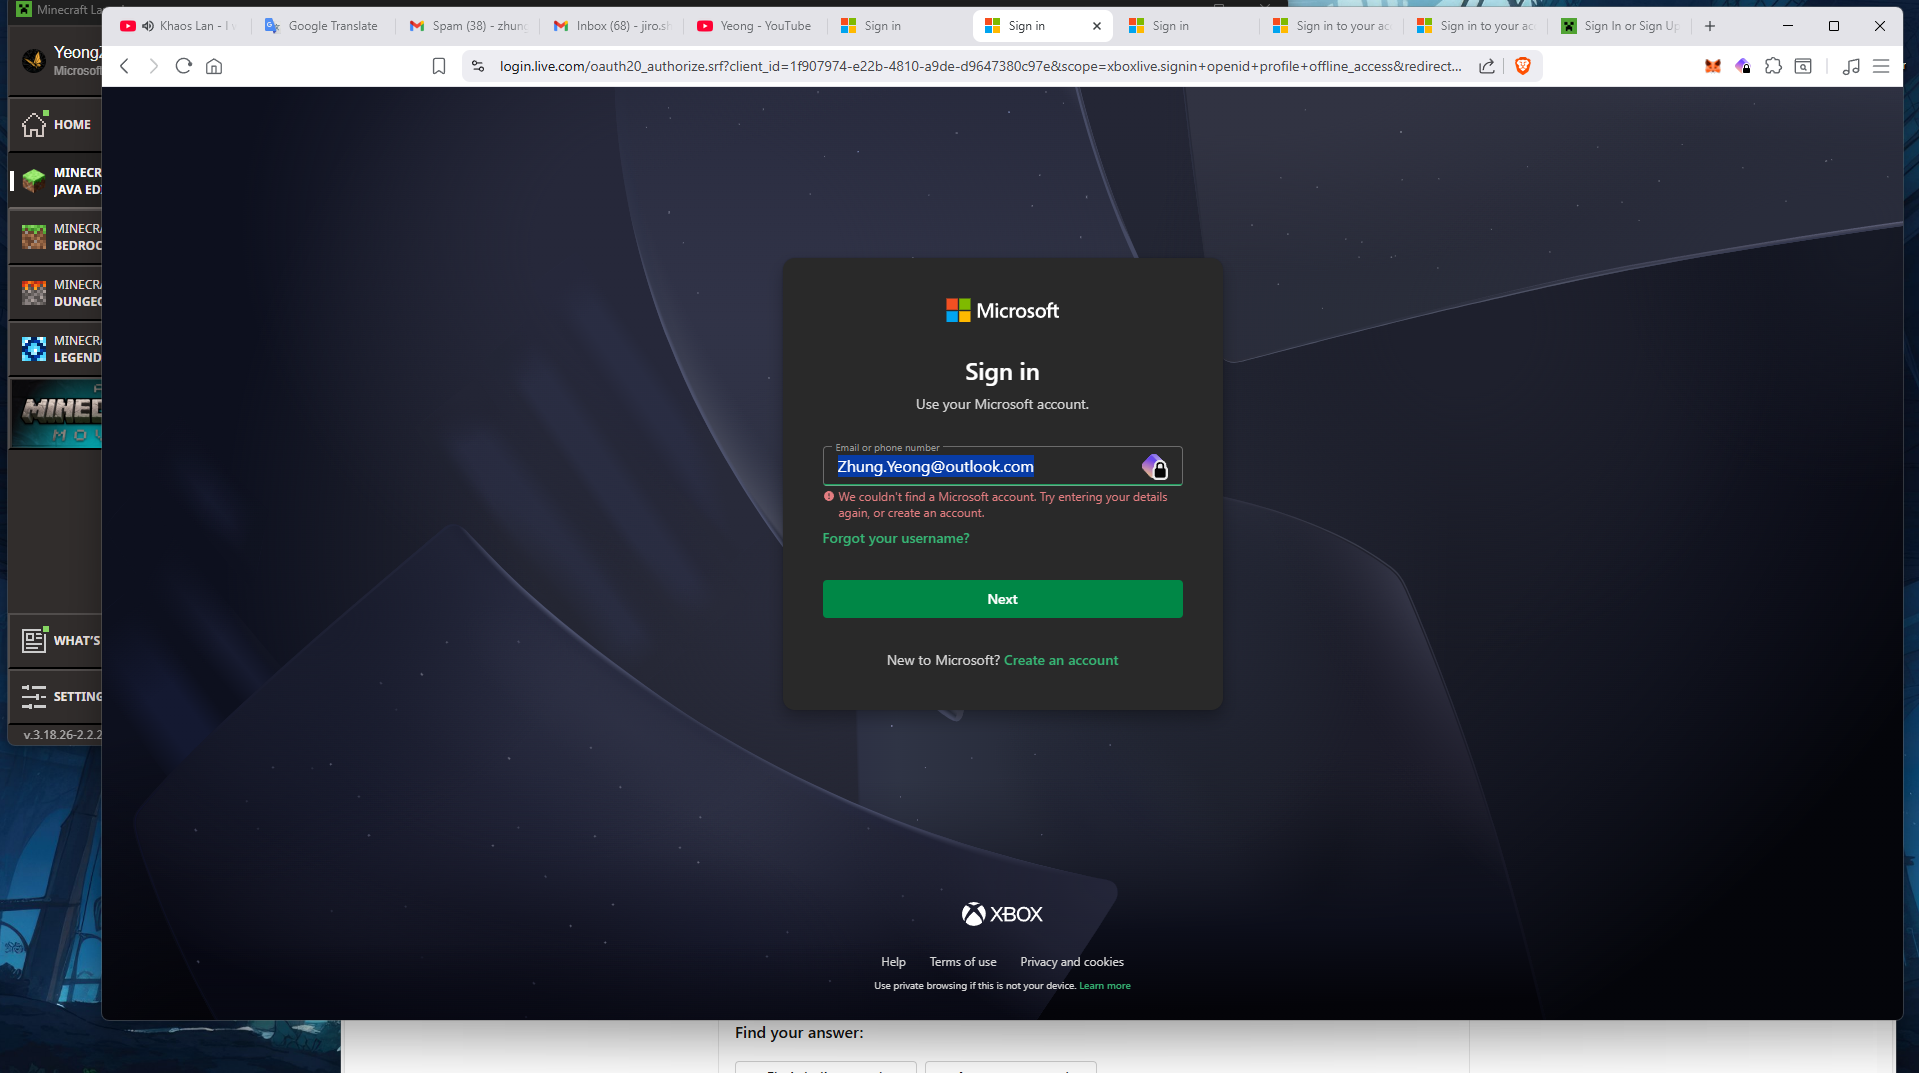The image size is (1919, 1073).
Task: Switch to the Yeong - YouTube tab
Action: [x=755, y=25]
